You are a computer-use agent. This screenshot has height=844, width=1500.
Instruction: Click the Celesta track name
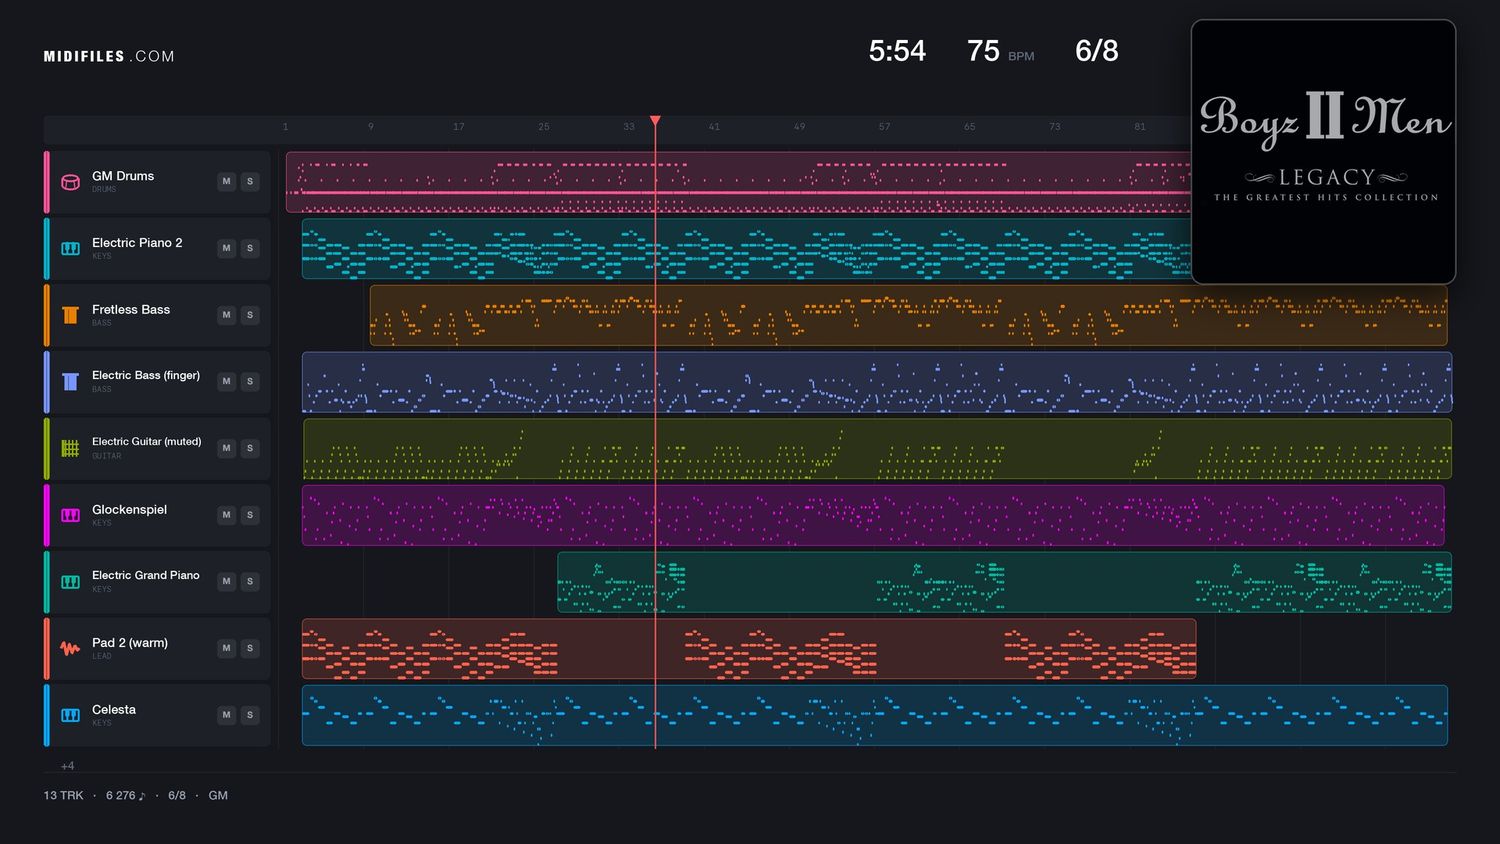click(x=114, y=710)
